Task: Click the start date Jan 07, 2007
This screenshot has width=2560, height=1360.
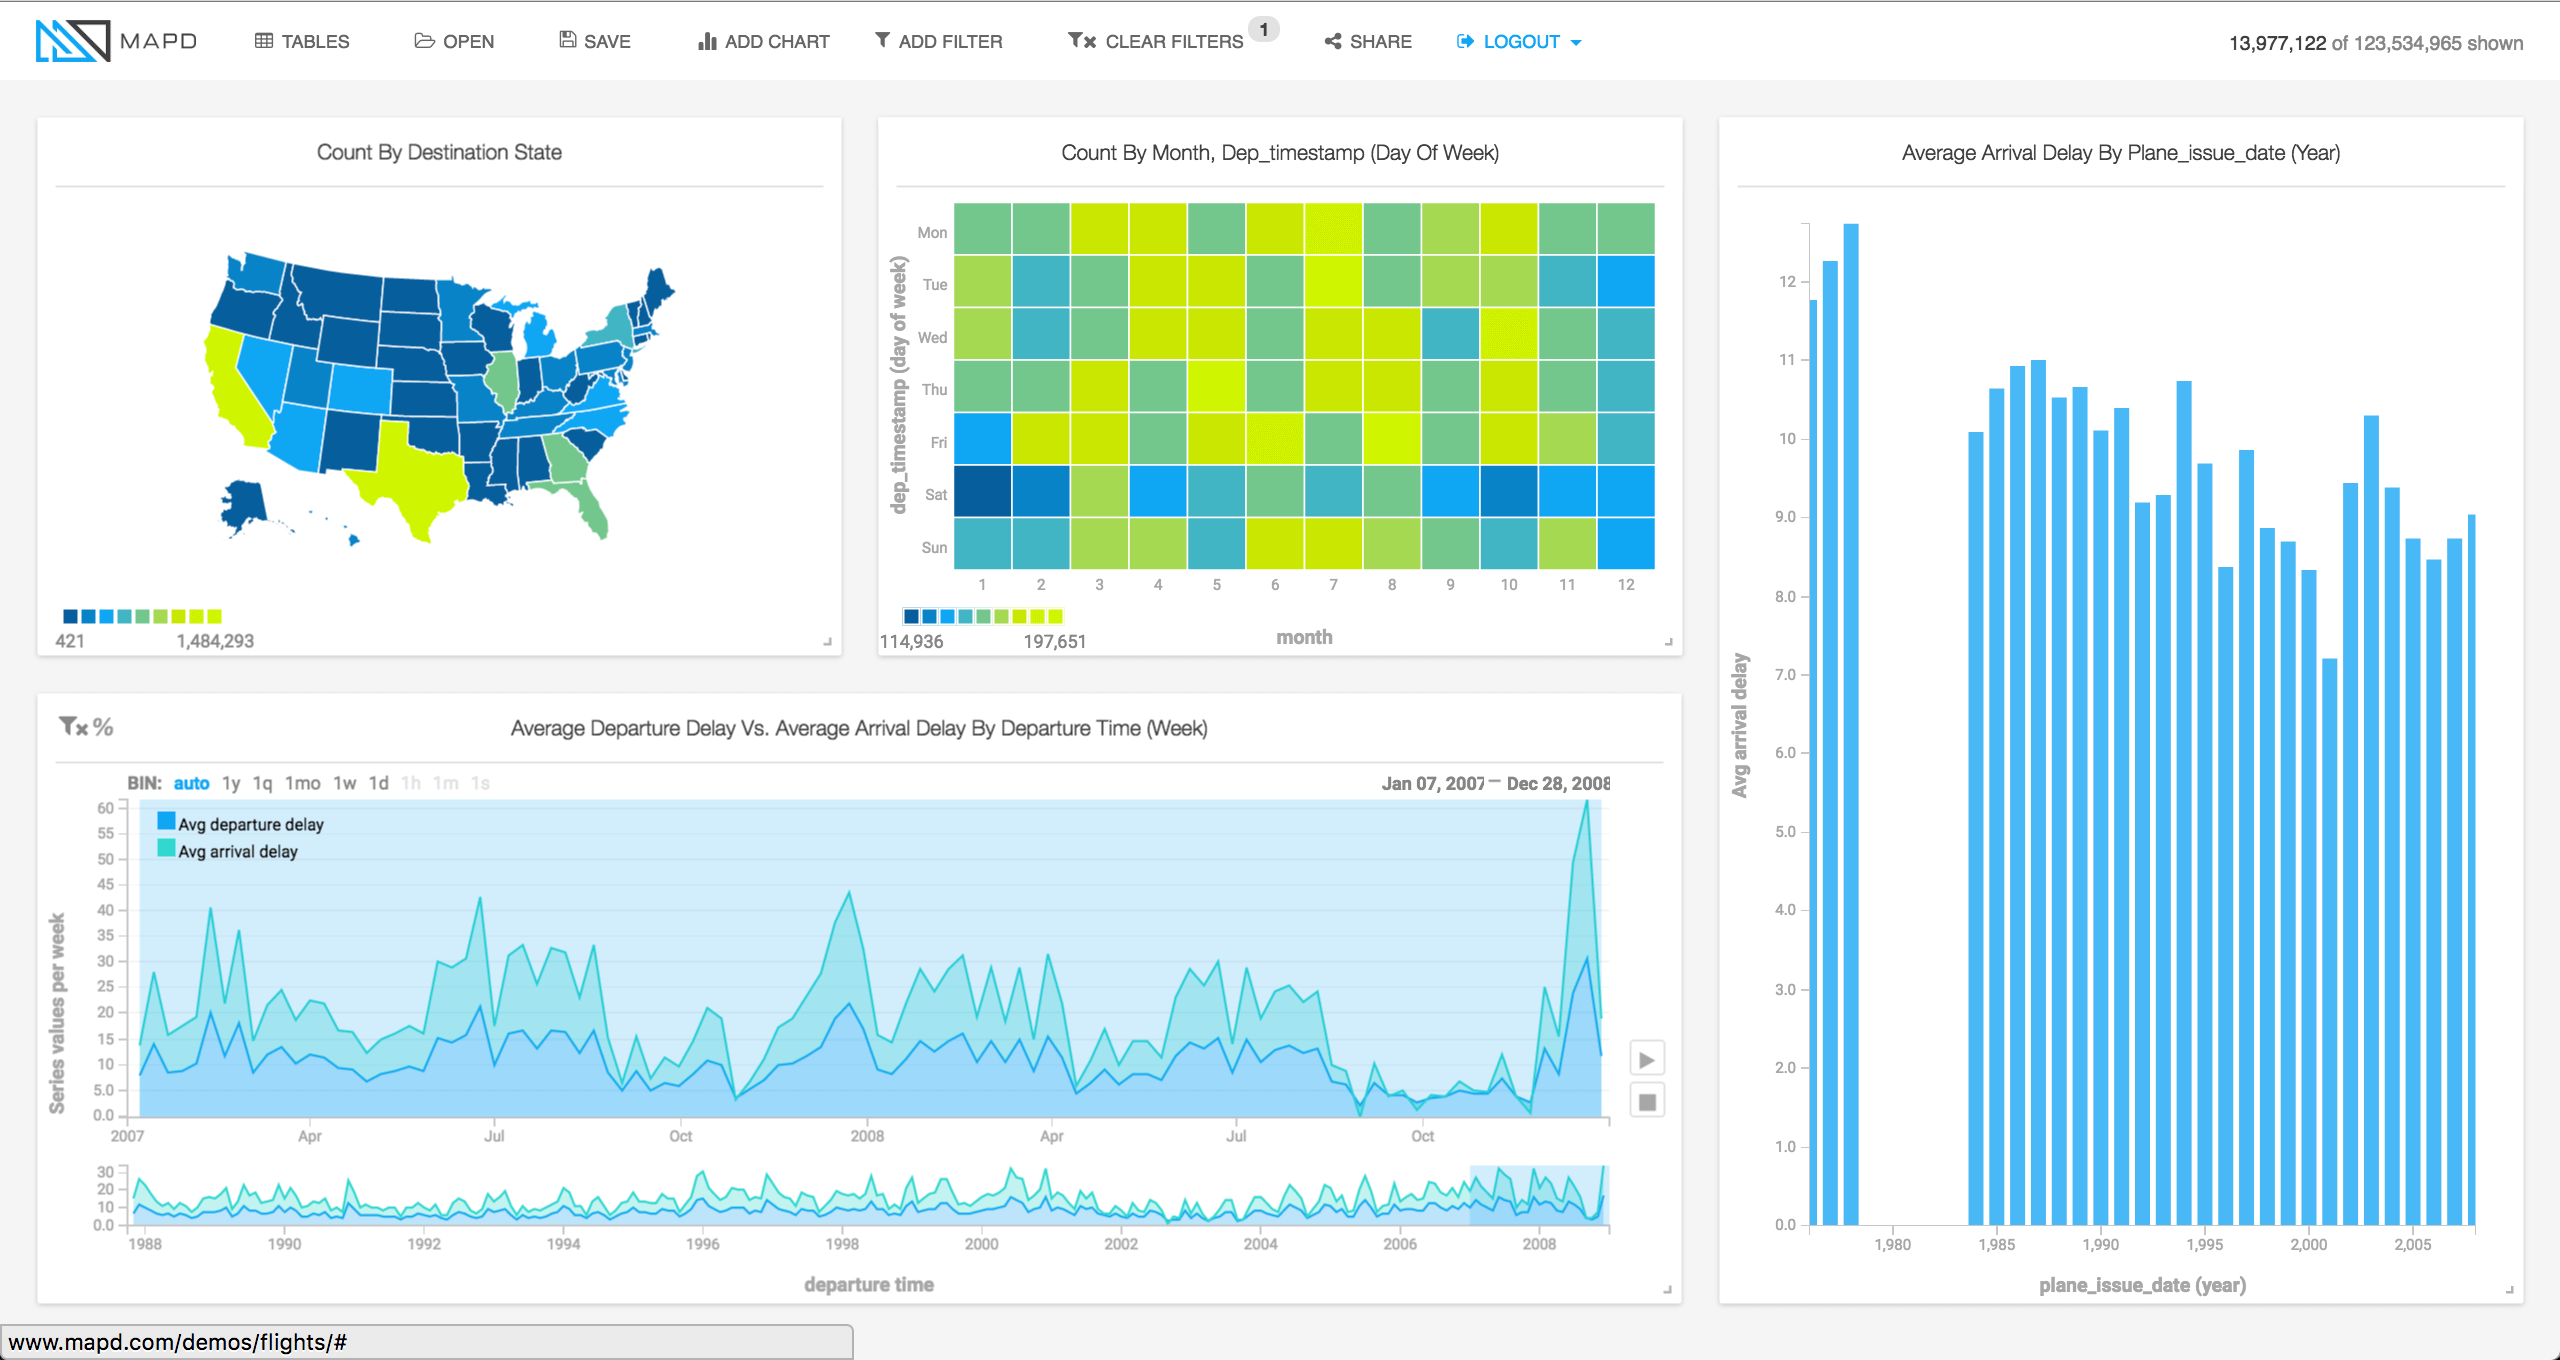Action: tap(1433, 783)
